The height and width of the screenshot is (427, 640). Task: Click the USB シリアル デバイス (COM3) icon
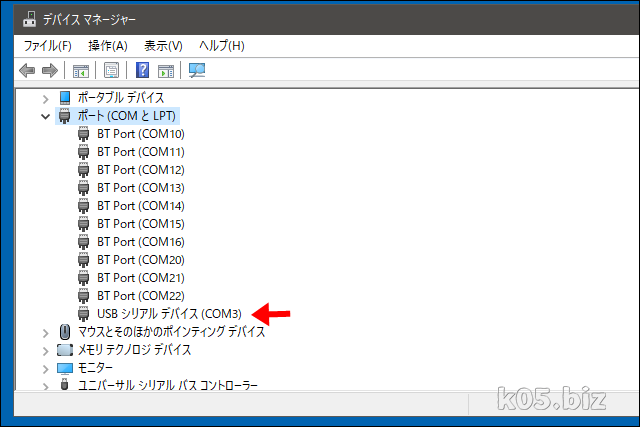pyautogui.click(x=84, y=314)
